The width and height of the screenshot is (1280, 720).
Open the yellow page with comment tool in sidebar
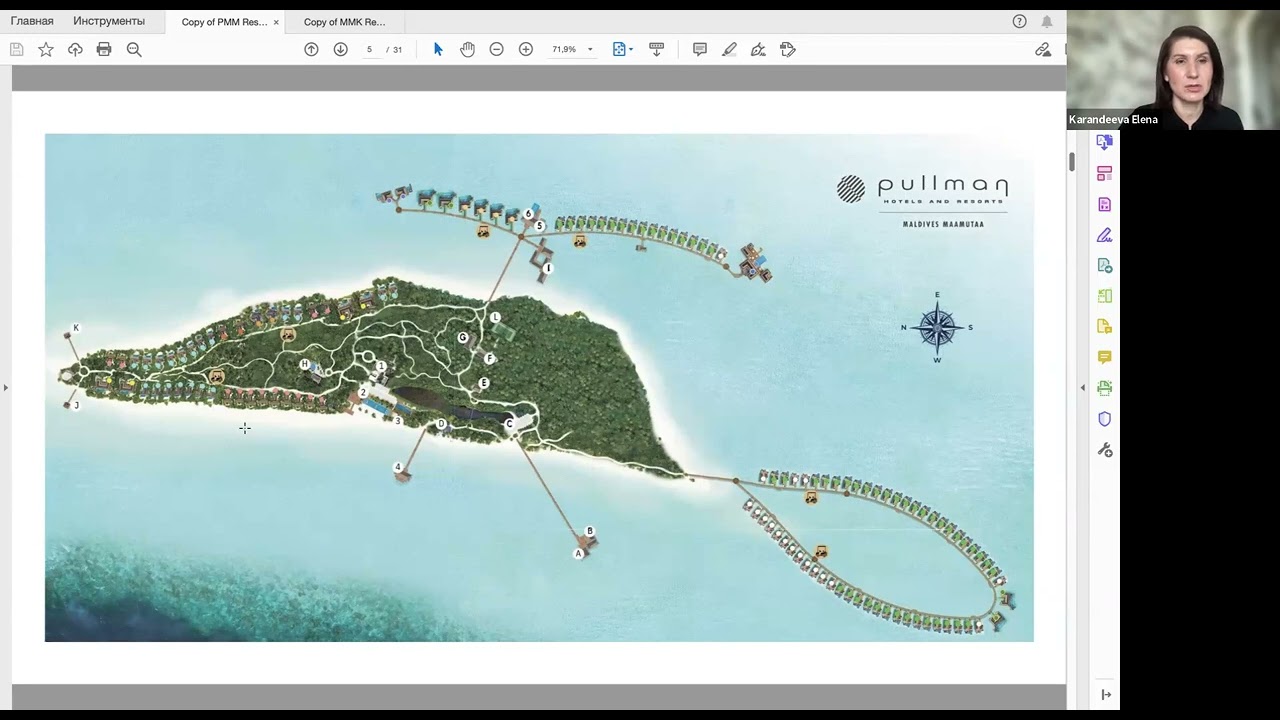tap(1104, 326)
